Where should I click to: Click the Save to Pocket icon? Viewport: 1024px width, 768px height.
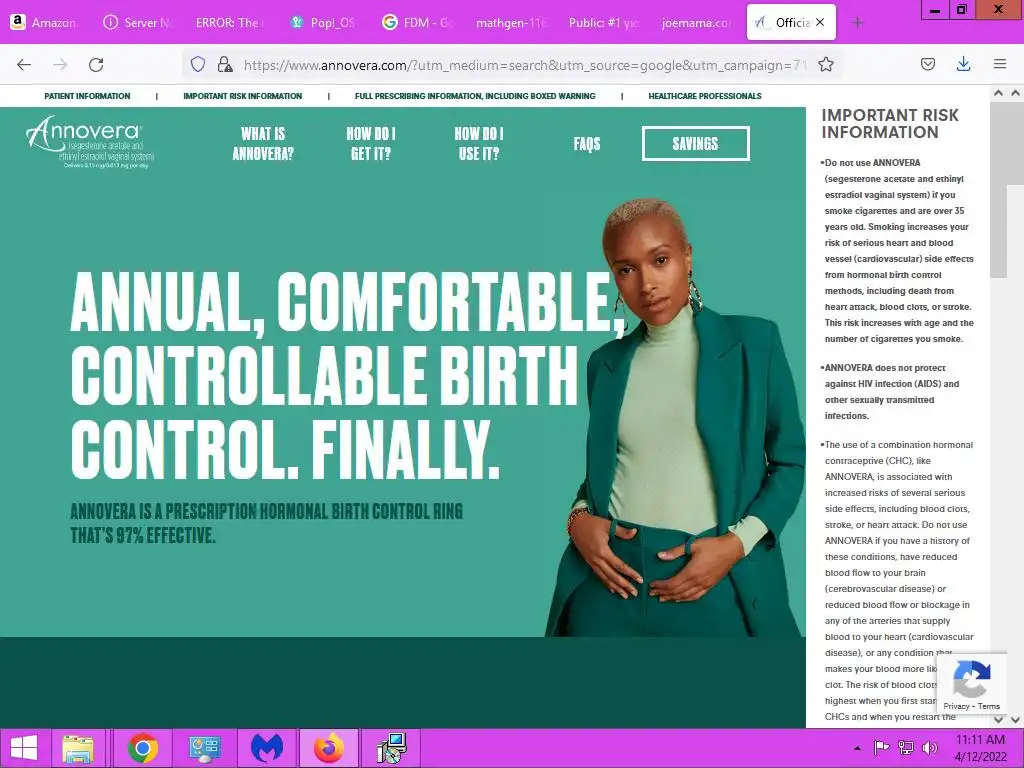coord(927,64)
